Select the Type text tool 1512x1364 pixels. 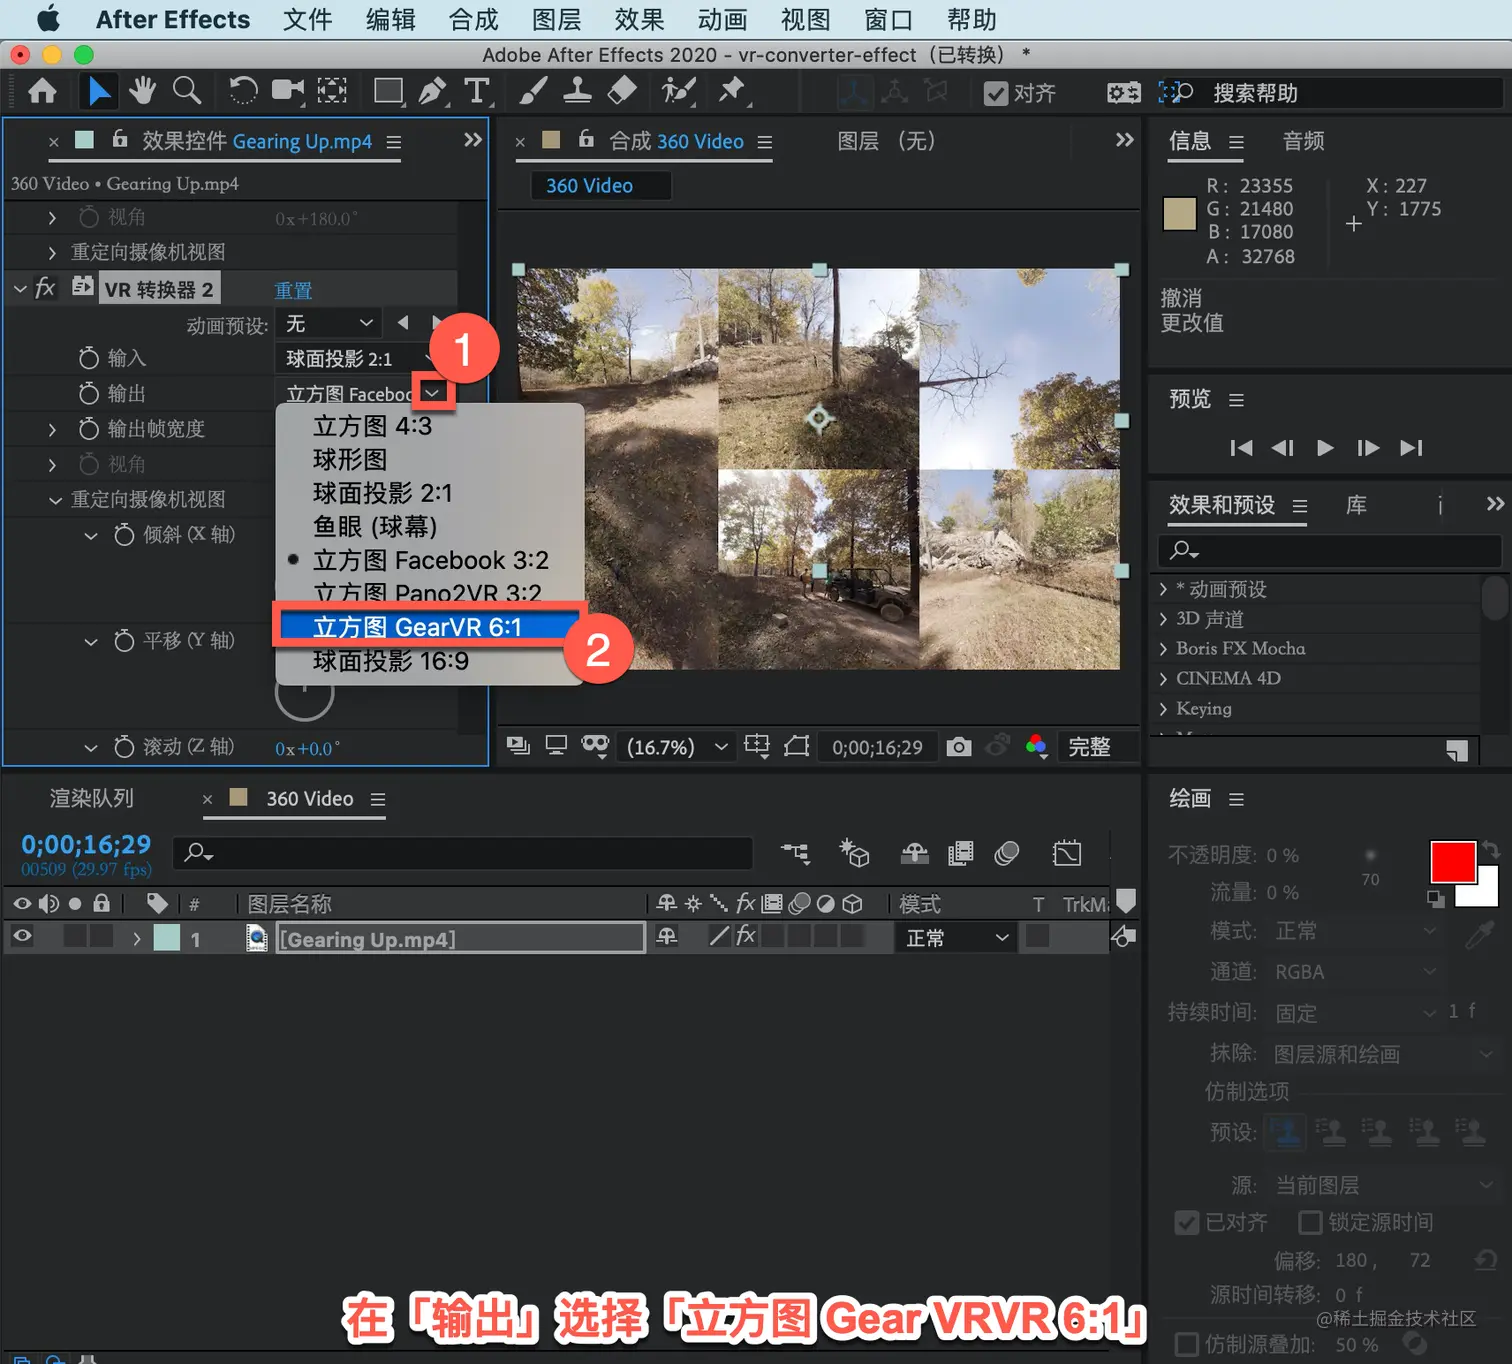click(477, 92)
